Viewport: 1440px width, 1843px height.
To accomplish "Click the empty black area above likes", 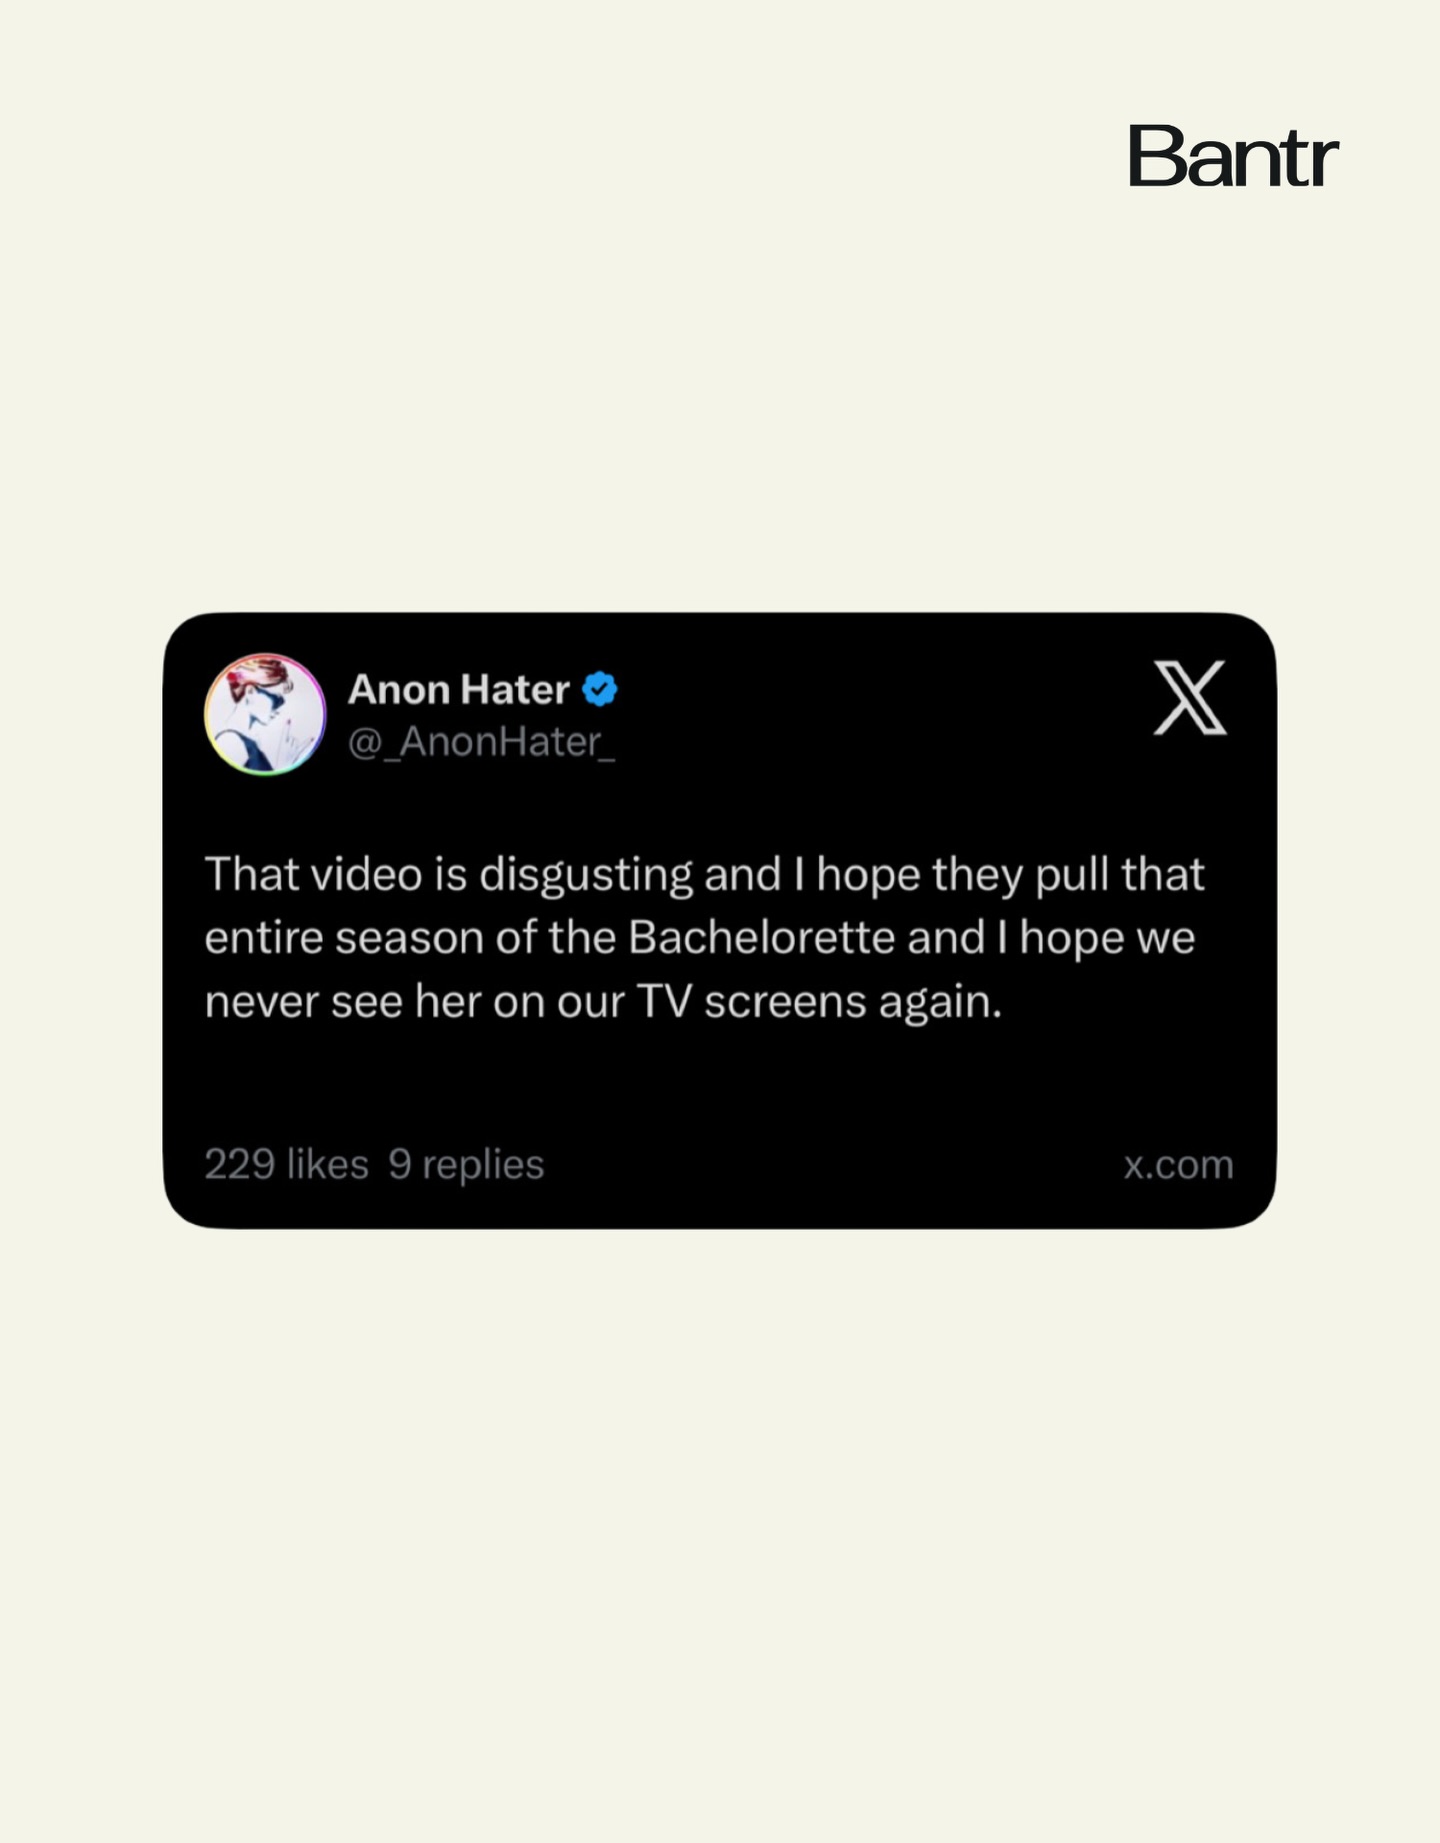I will coord(719,1083).
